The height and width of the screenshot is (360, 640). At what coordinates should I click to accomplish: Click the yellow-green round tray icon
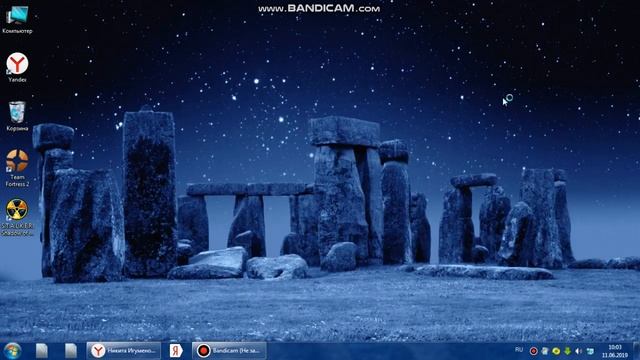(556, 351)
